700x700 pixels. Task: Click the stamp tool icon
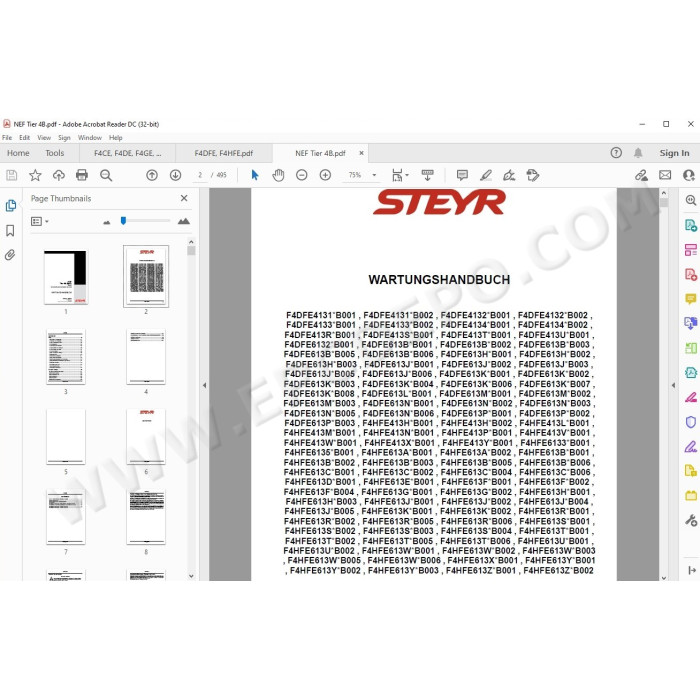pyautogui.click(x=533, y=175)
